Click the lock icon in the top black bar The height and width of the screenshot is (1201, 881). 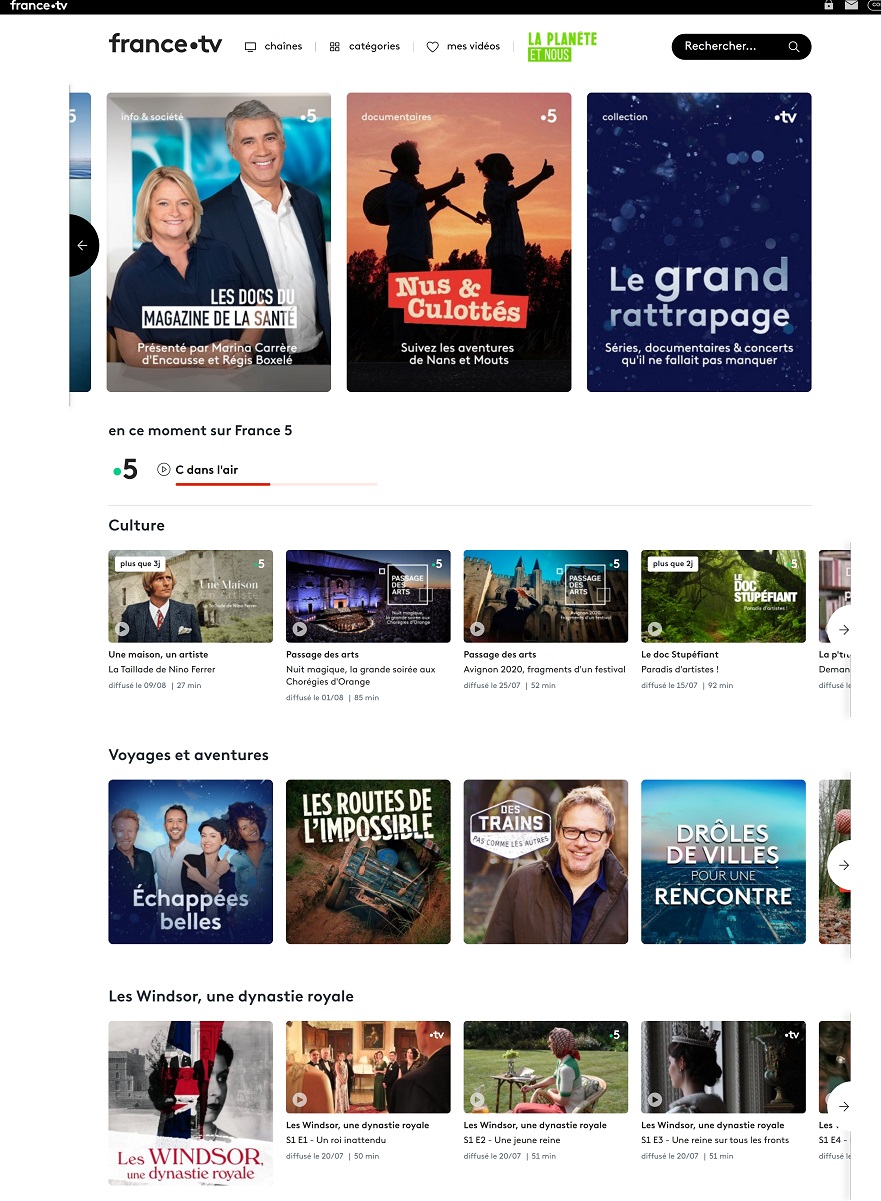(828, 5)
